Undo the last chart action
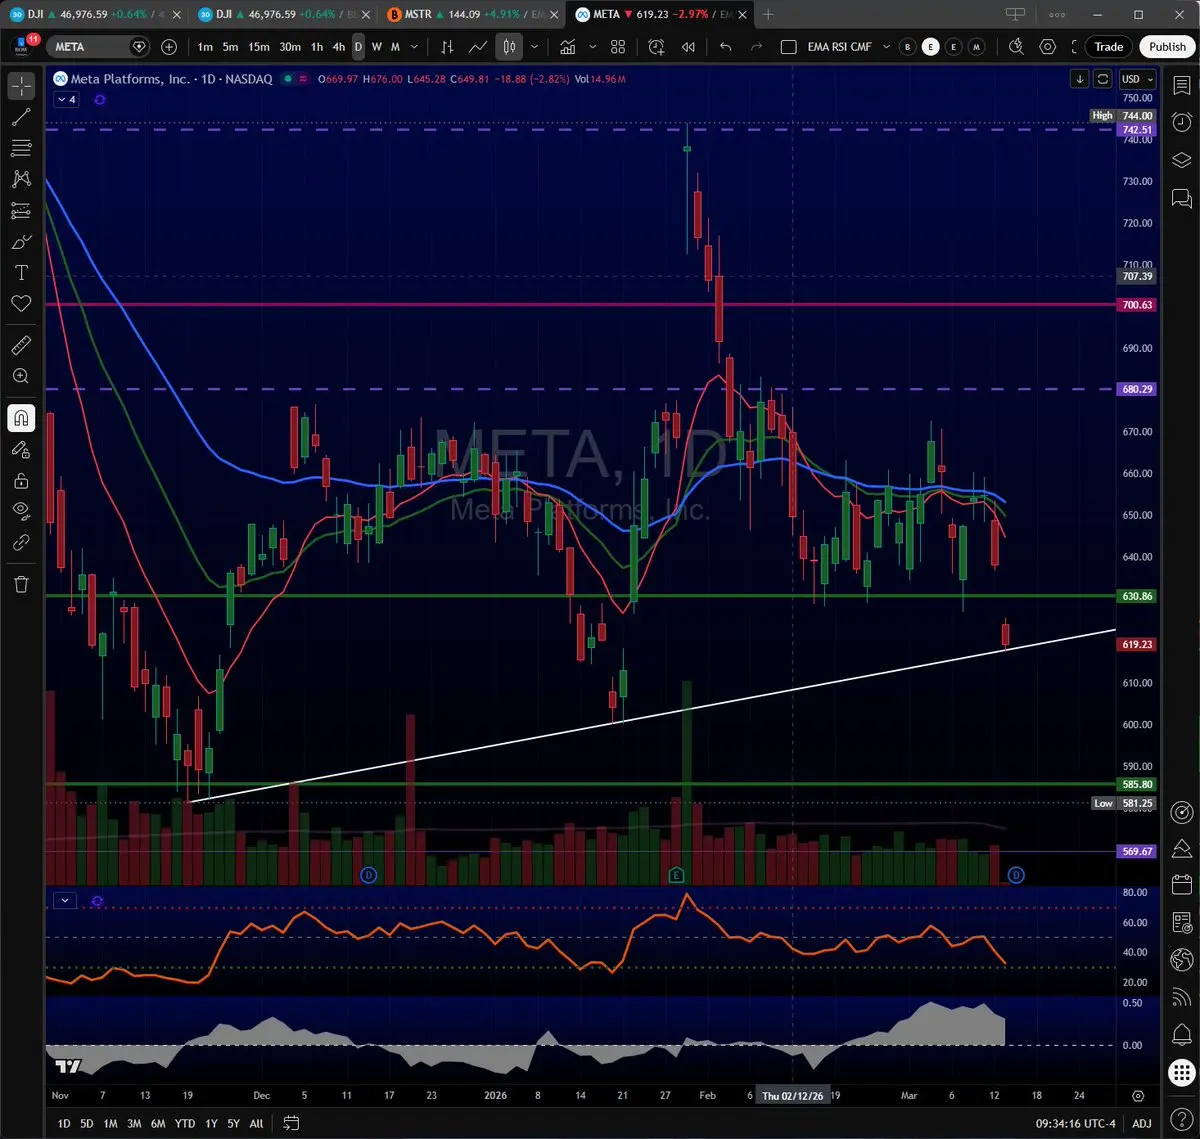This screenshot has width=1200, height=1139. point(726,47)
